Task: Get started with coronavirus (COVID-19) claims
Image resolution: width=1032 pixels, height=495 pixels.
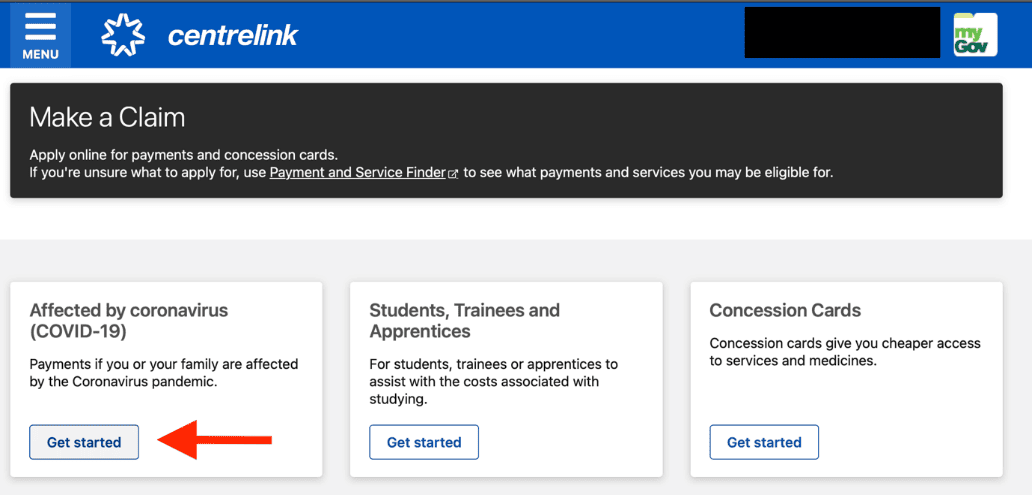Action: (x=84, y=442)
